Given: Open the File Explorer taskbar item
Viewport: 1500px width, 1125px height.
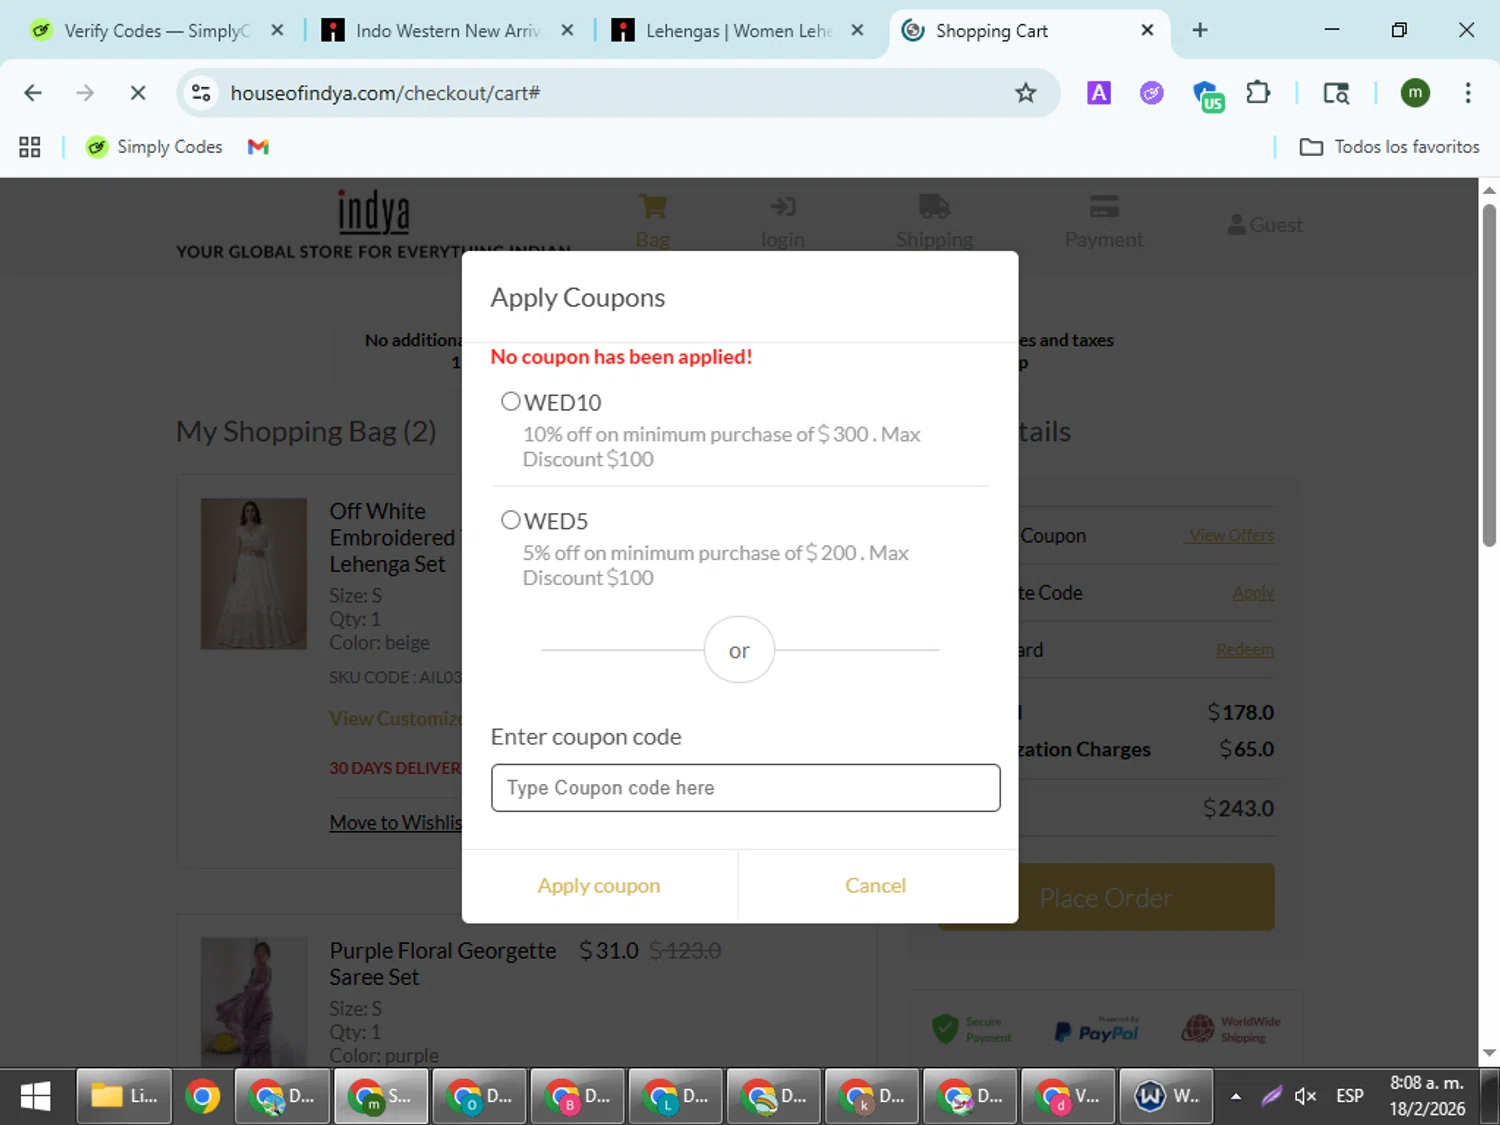Looking at the screenshot, I should click(x=124, y=1097).
